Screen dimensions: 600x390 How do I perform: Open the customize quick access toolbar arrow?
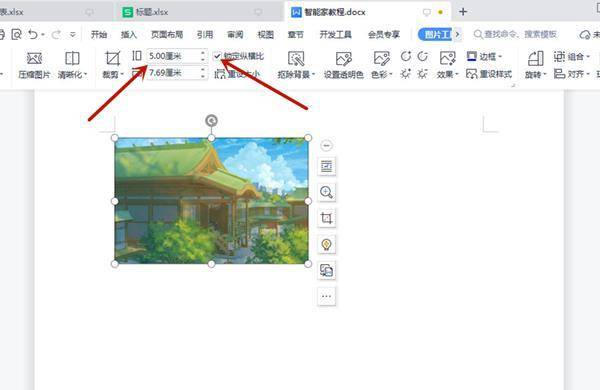click(73, 35)
